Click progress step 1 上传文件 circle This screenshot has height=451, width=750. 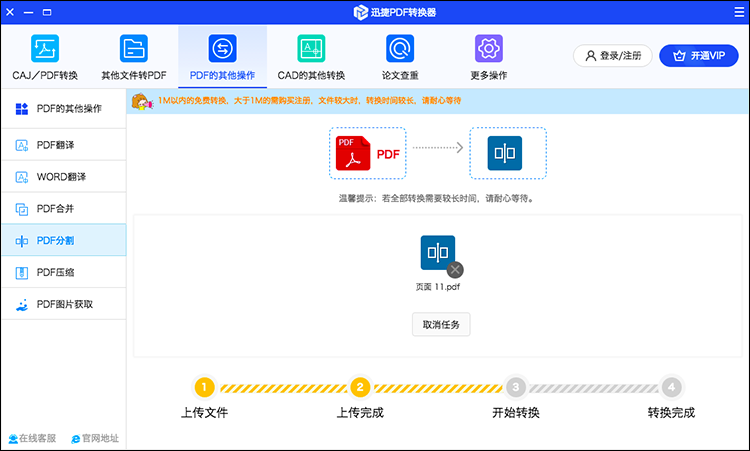(204, 387)
